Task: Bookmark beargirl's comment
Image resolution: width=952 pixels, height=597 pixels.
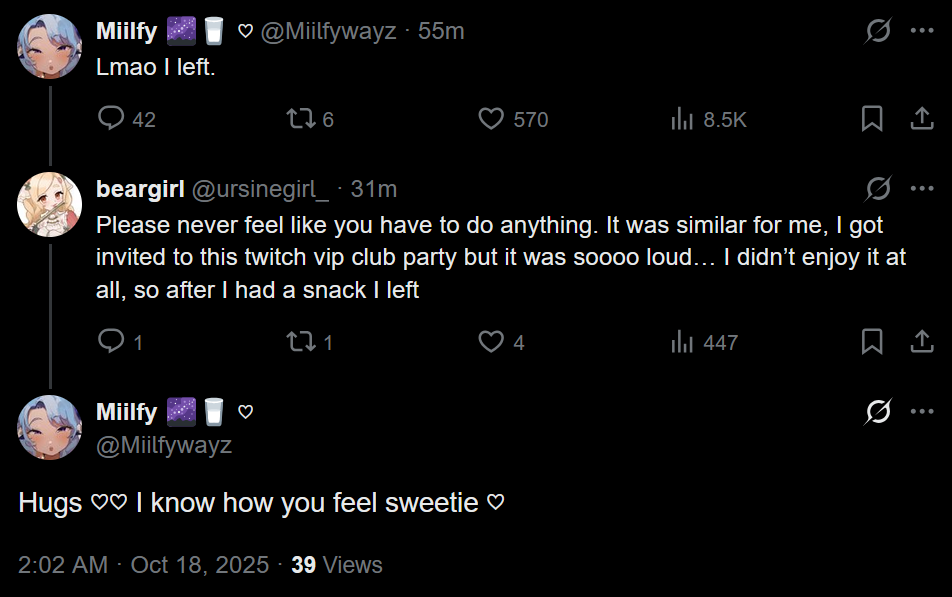Action: (872, 342)
